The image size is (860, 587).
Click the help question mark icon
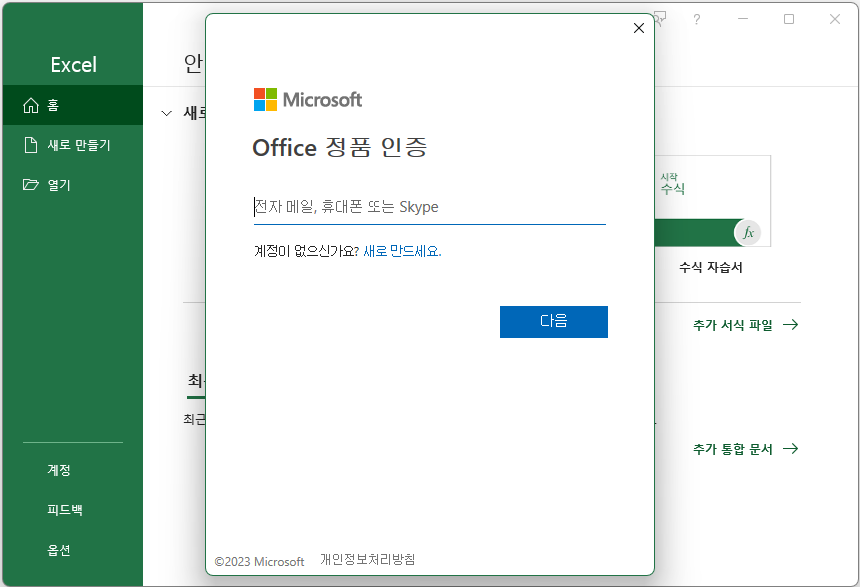click(x=697, y=19)
